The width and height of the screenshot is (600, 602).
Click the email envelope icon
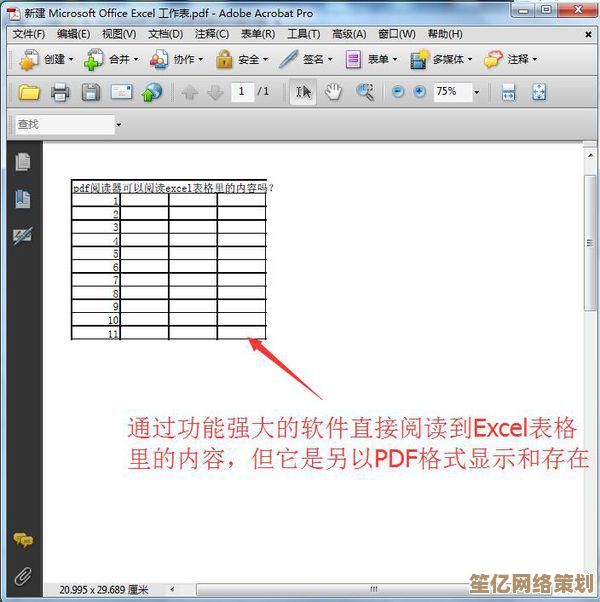click(x=121, y=92)
